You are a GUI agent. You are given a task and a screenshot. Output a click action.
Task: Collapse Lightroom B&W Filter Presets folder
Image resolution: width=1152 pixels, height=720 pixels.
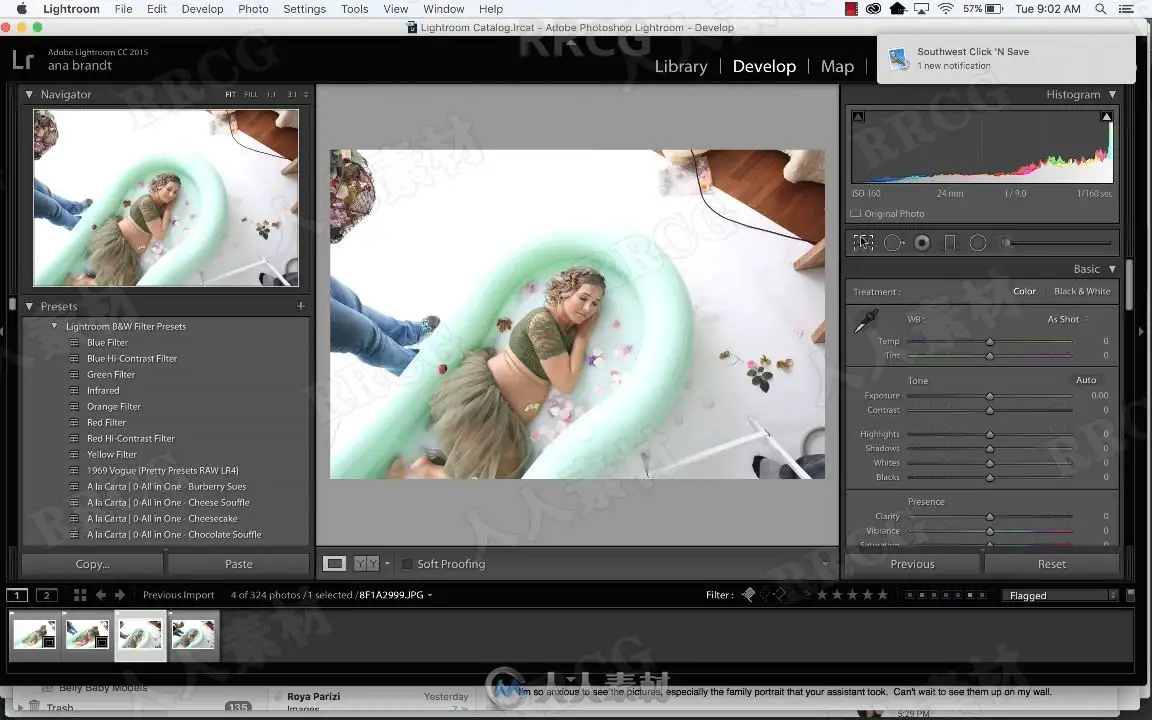click(x=54, y=326)
